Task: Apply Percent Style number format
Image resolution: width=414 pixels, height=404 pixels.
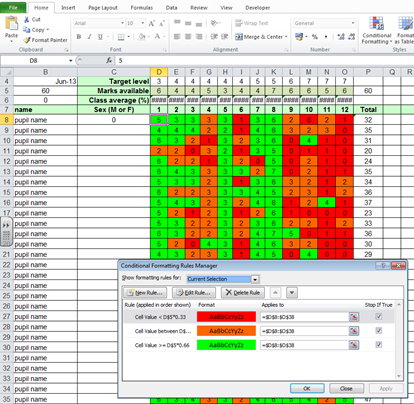Action: point(315,37)
